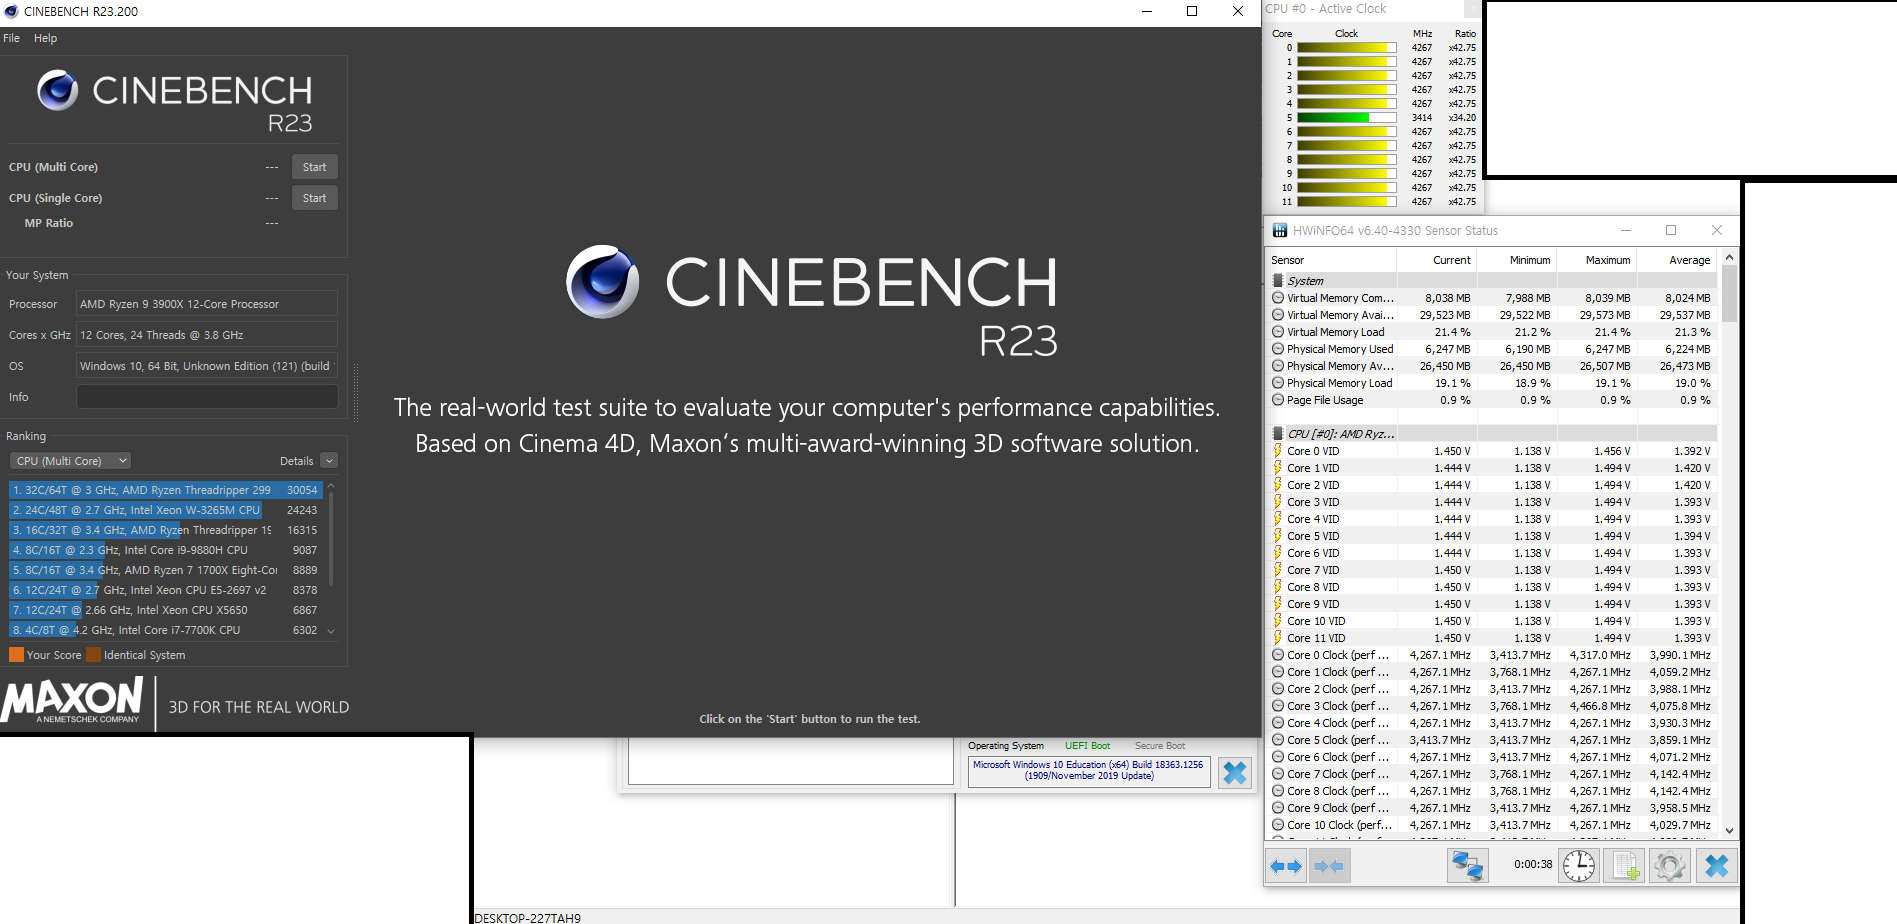Select ranking row 3 Threadripper 16C/32T
This screenshot has width=1897, height=924.
(x=165, y=530)
